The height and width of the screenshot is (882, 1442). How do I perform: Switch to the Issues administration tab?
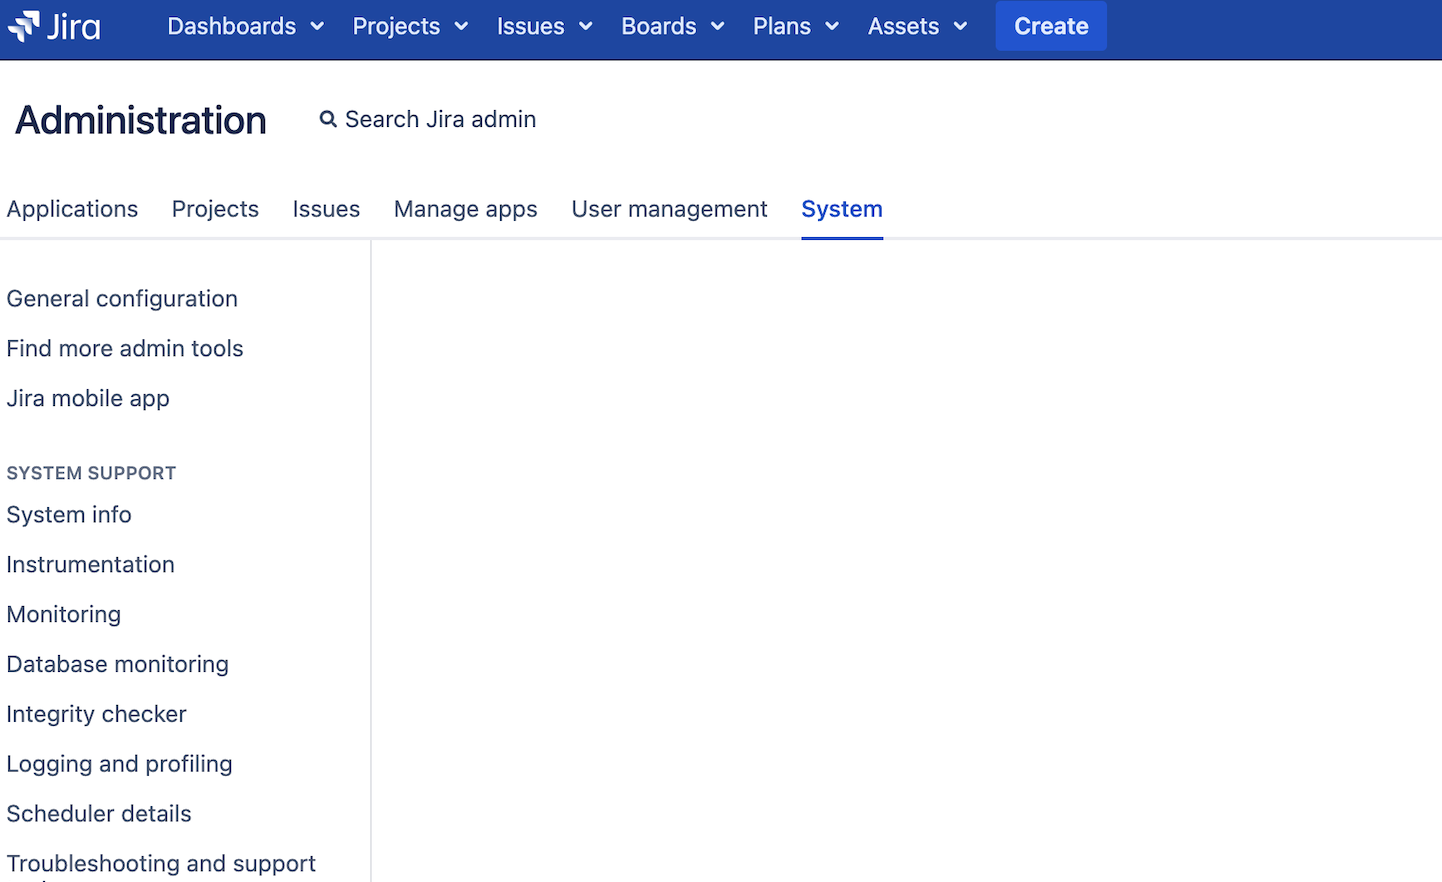pyautogui.click(x=326, y=209)
